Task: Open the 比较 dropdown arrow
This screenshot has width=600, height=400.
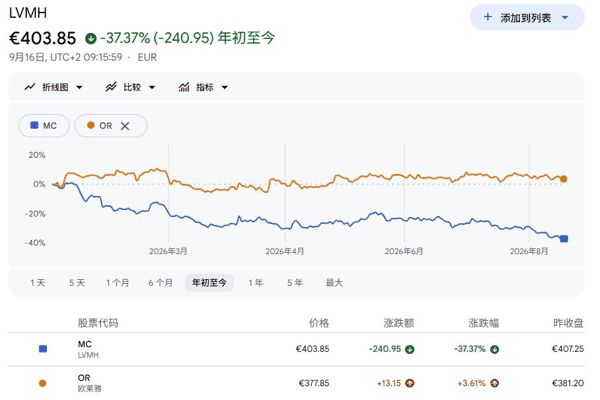Action: (x=152, y=88)
